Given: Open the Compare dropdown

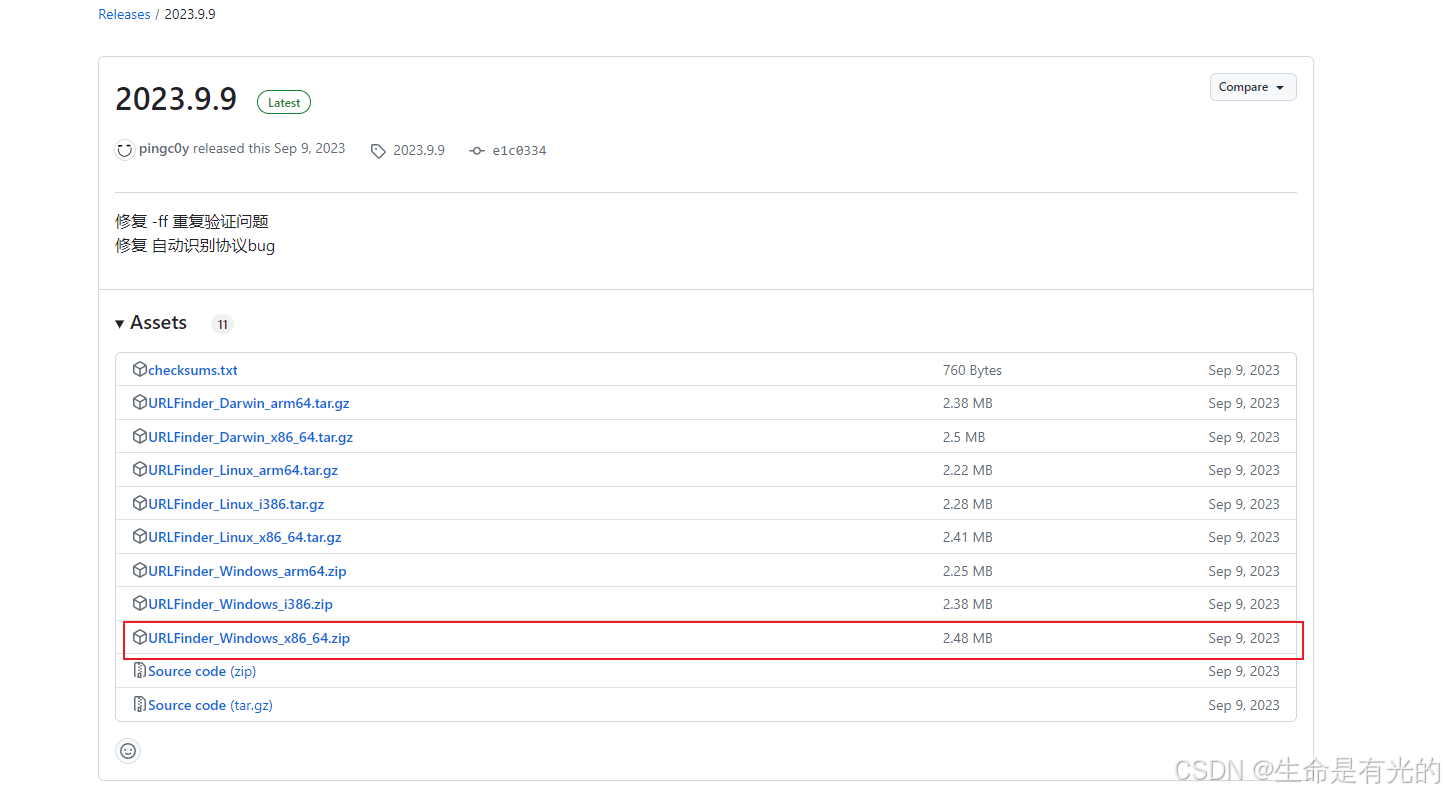Looking at the screenshot, I should tap(1252, 87).
